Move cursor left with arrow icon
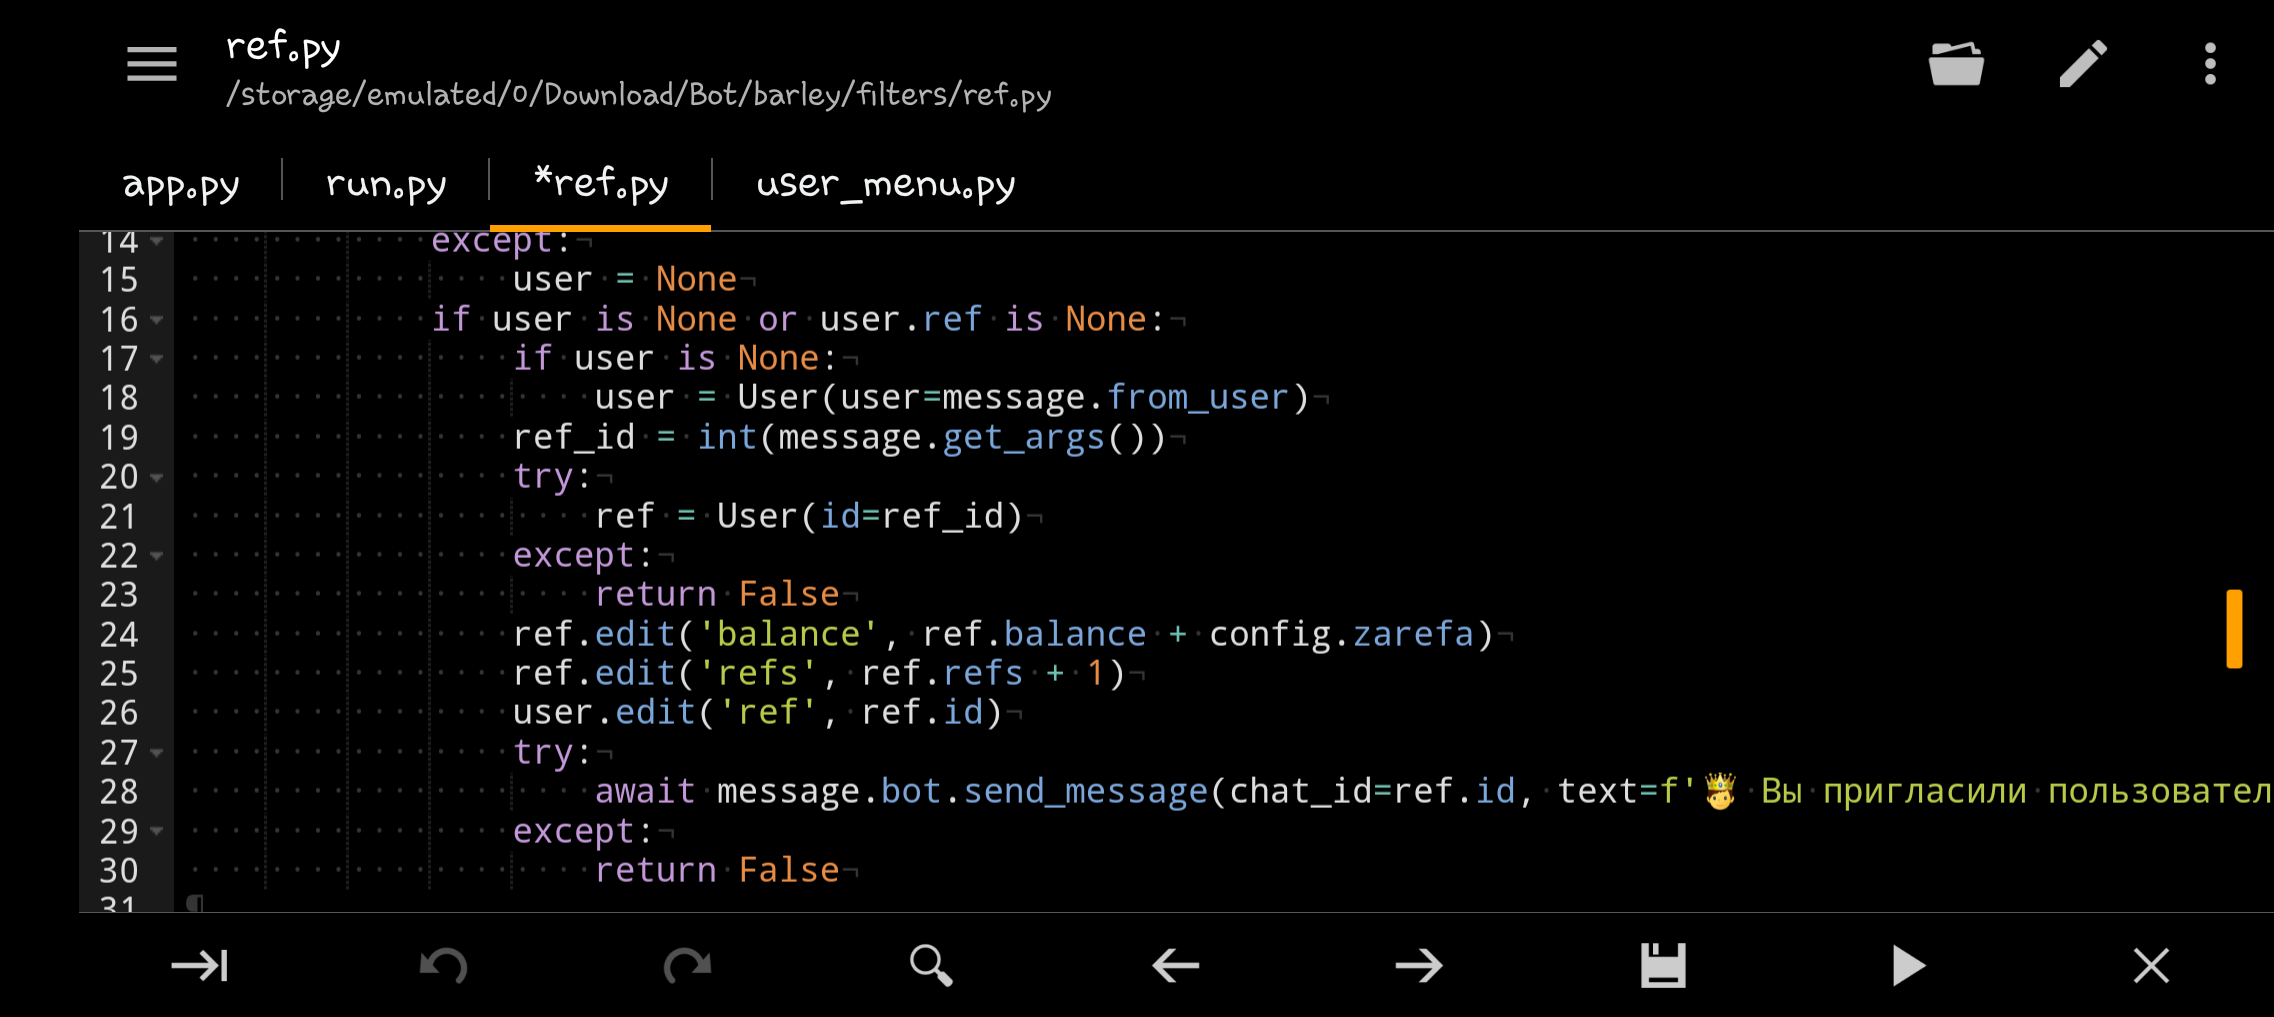2274x1017 pixels. [x=1174, y=965]
